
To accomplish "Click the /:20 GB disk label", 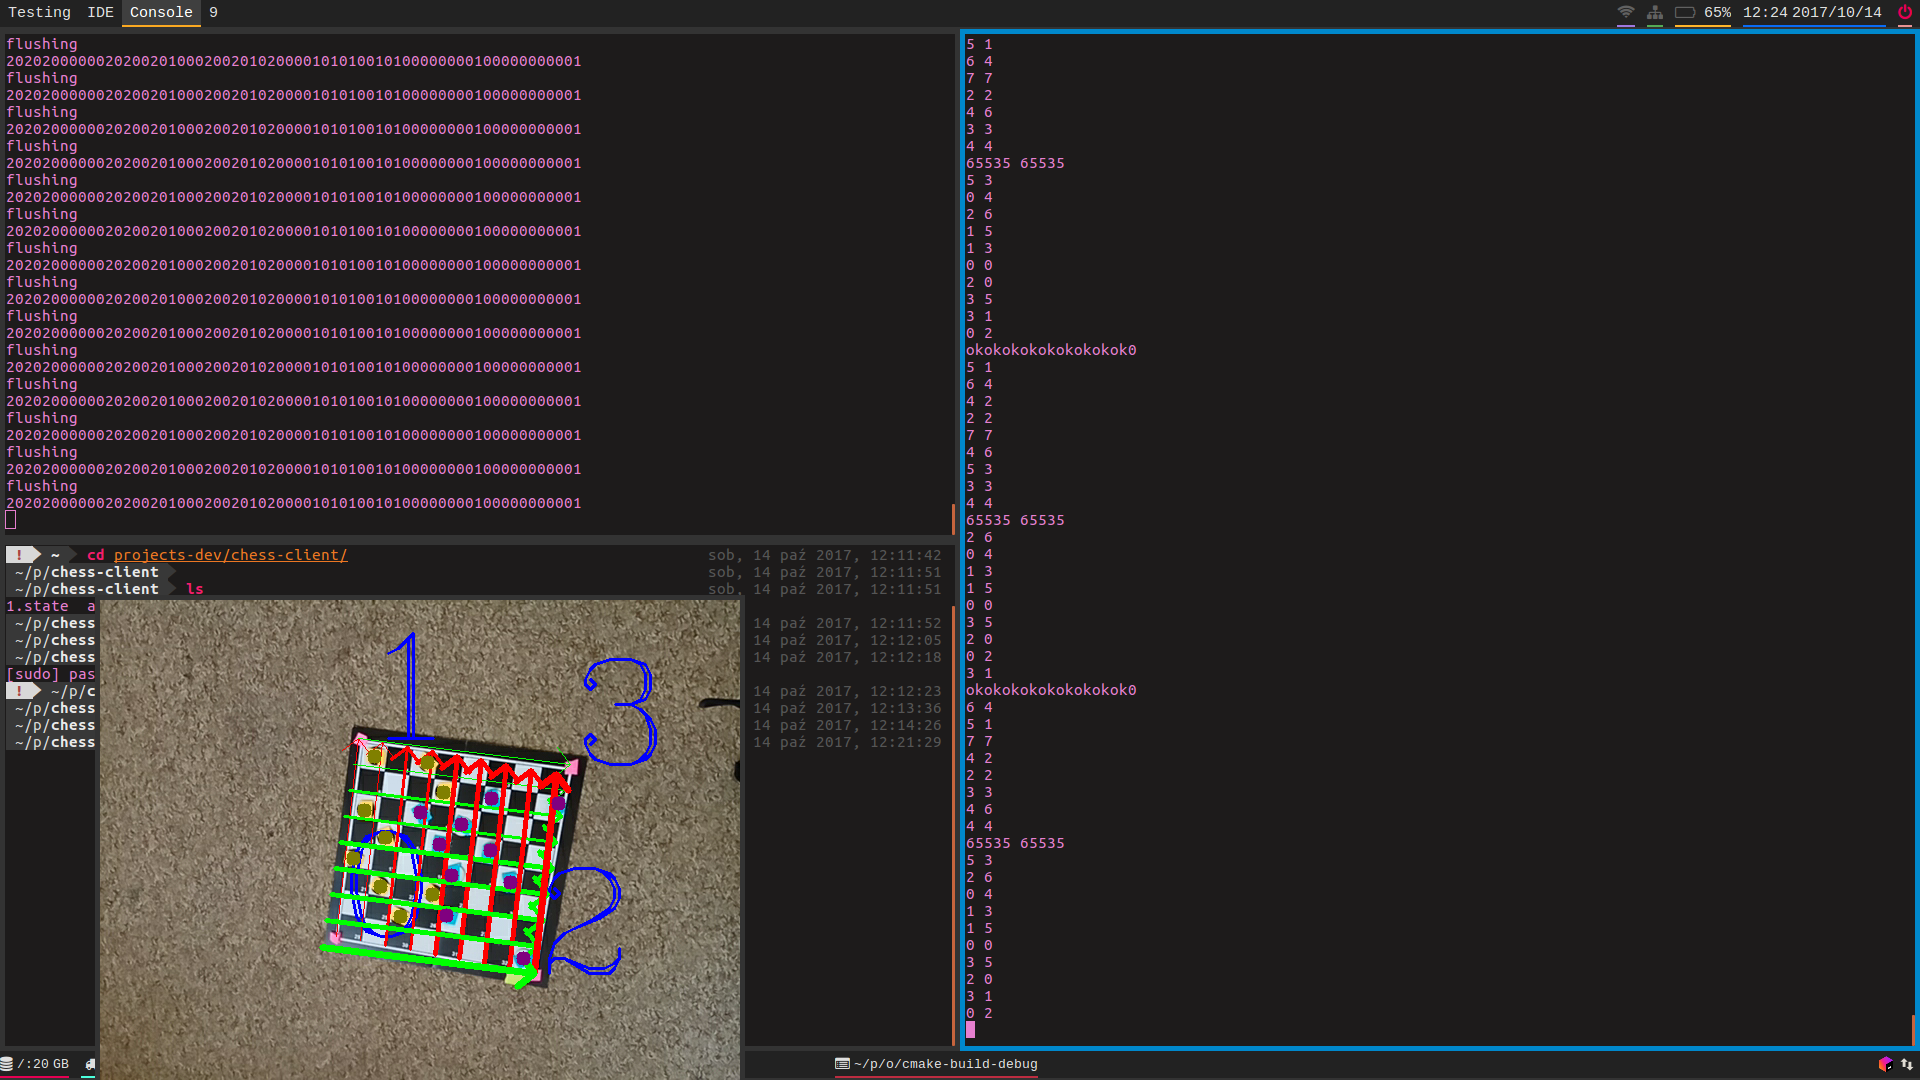I will (43, 1064).
